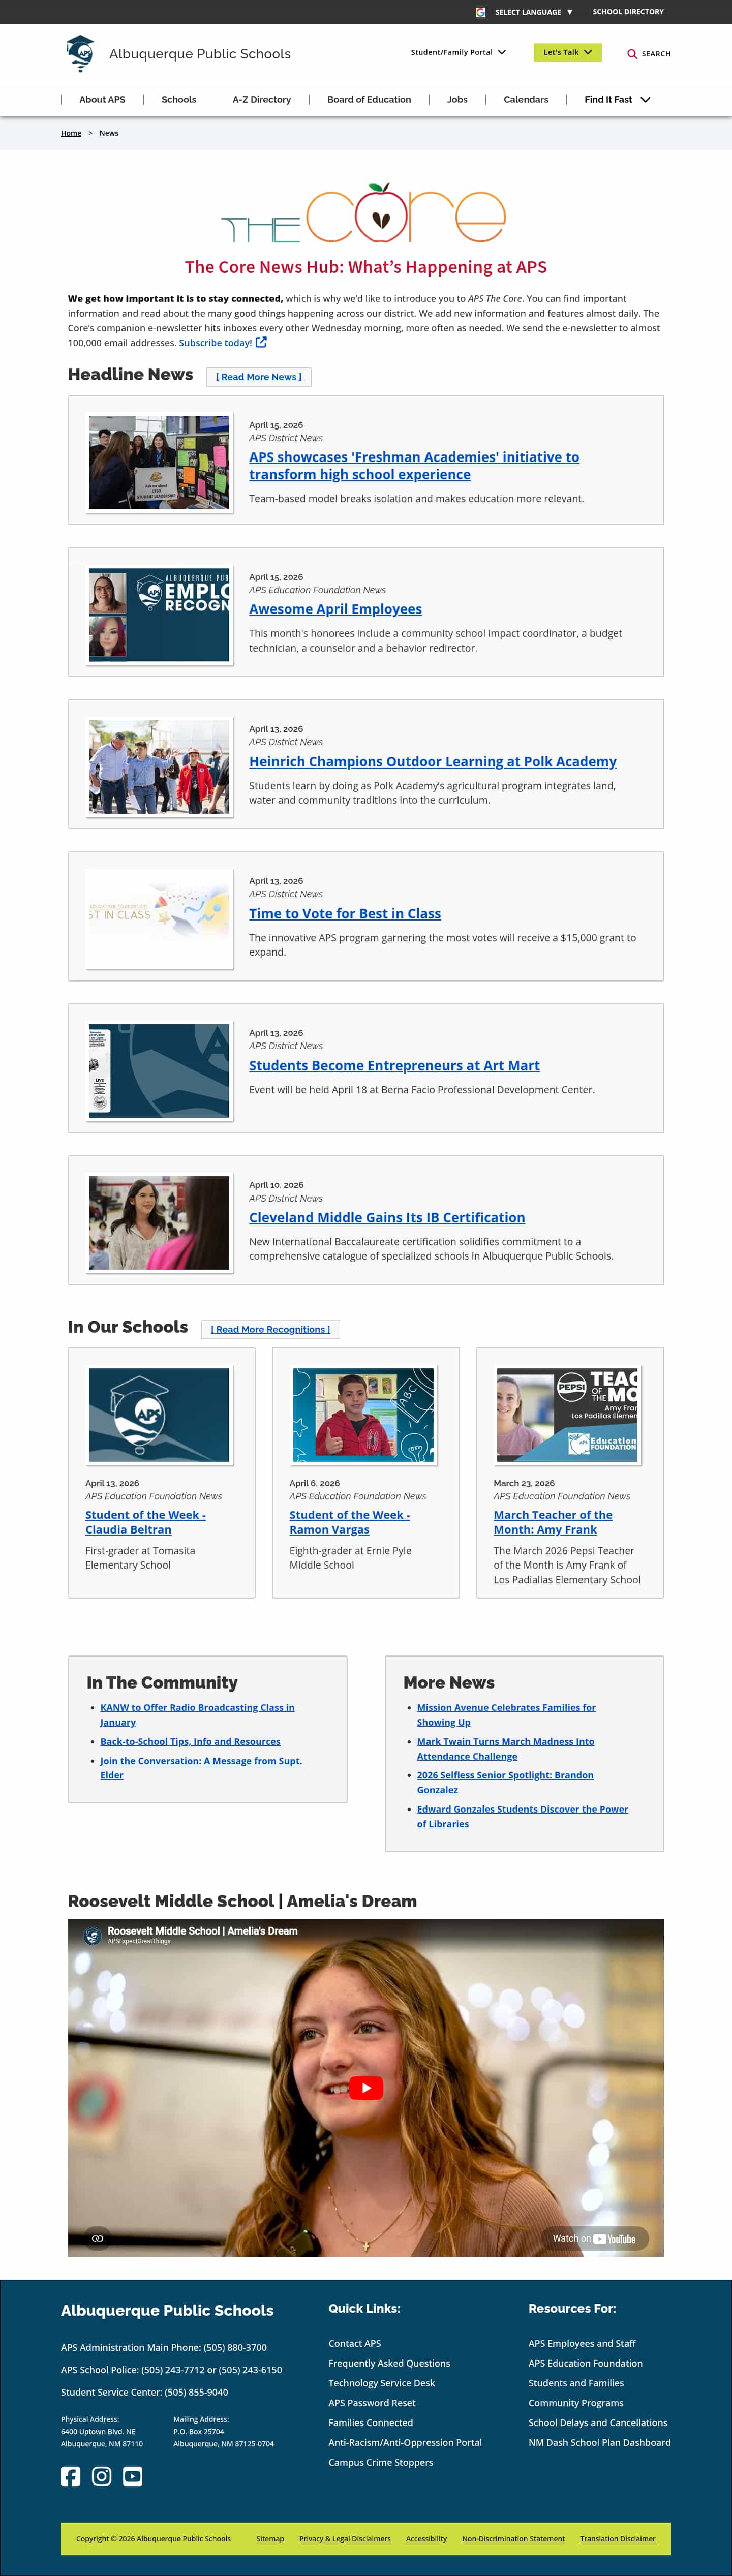Expand the Find It Fast menu
Image resolution: width=732 pixels, height=2576 pixels.
(x=617, y=100)
